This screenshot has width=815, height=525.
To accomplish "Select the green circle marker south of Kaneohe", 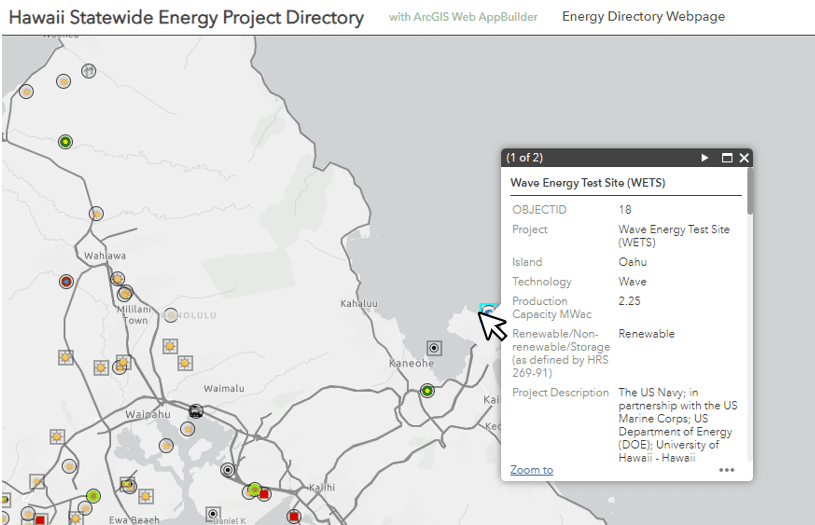I will [427, 390].
